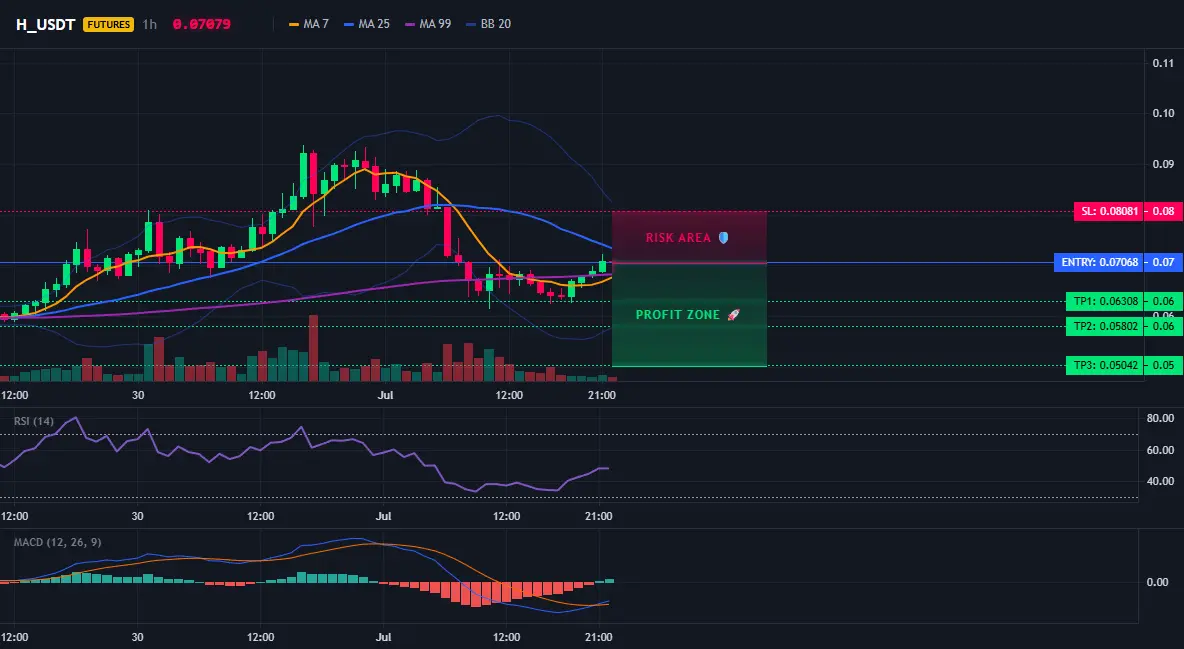Toggle the MA 99 legend entry
The width and height of the screenshot is (1184, 649).
428,24
